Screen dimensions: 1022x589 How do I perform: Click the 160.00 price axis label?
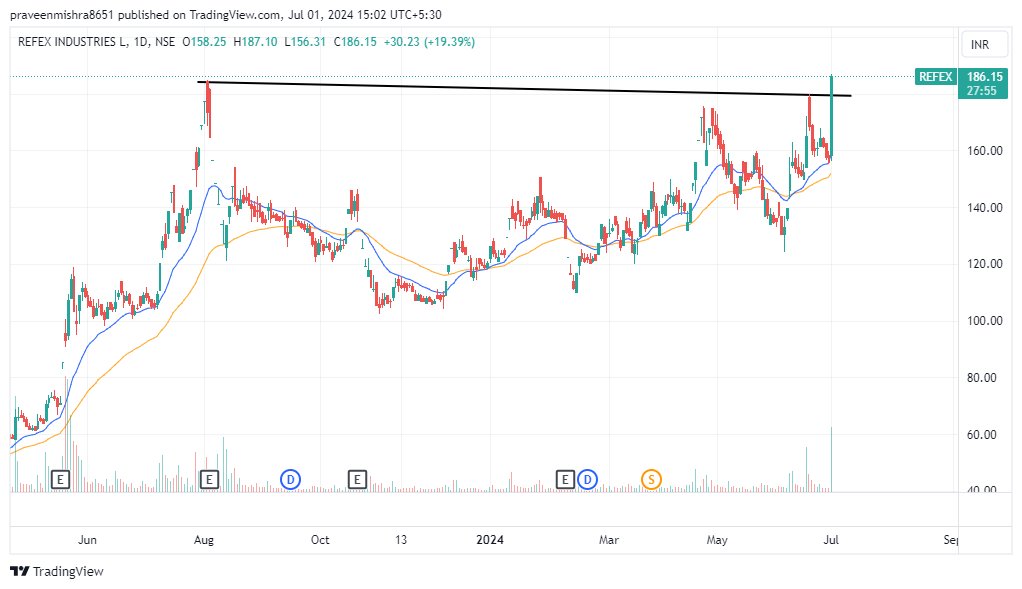984,151
